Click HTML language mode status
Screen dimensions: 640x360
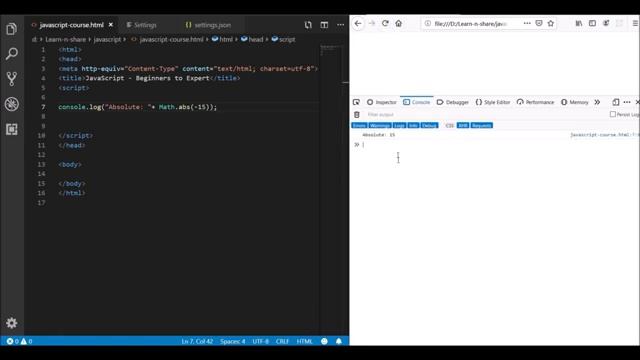click(304, 341)
